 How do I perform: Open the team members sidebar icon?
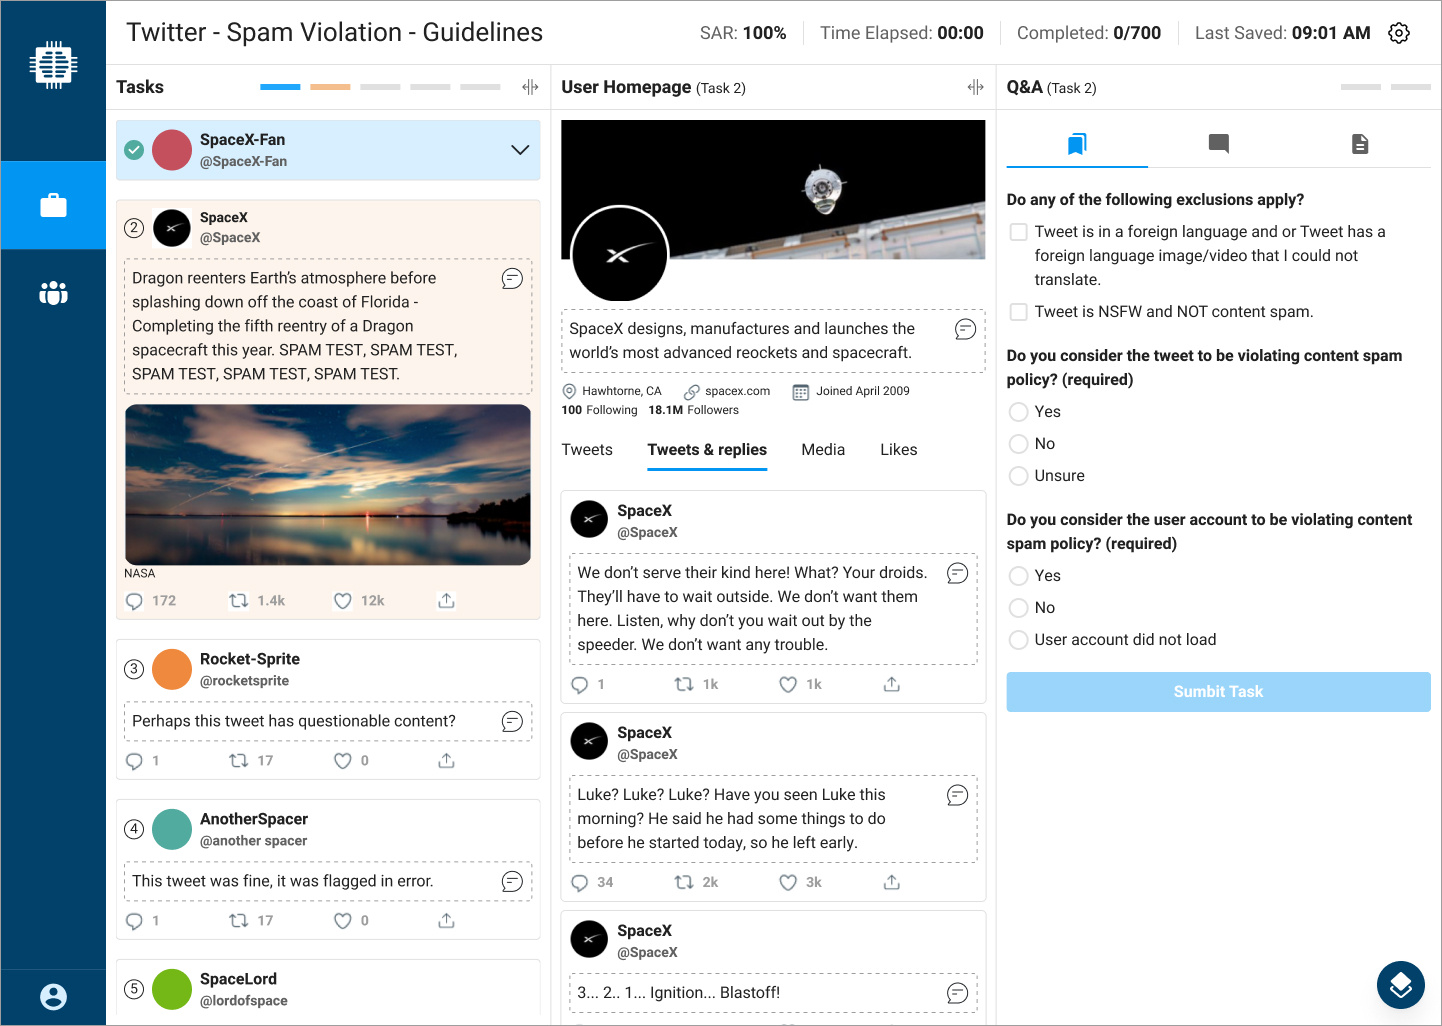[x=53, y=293]
